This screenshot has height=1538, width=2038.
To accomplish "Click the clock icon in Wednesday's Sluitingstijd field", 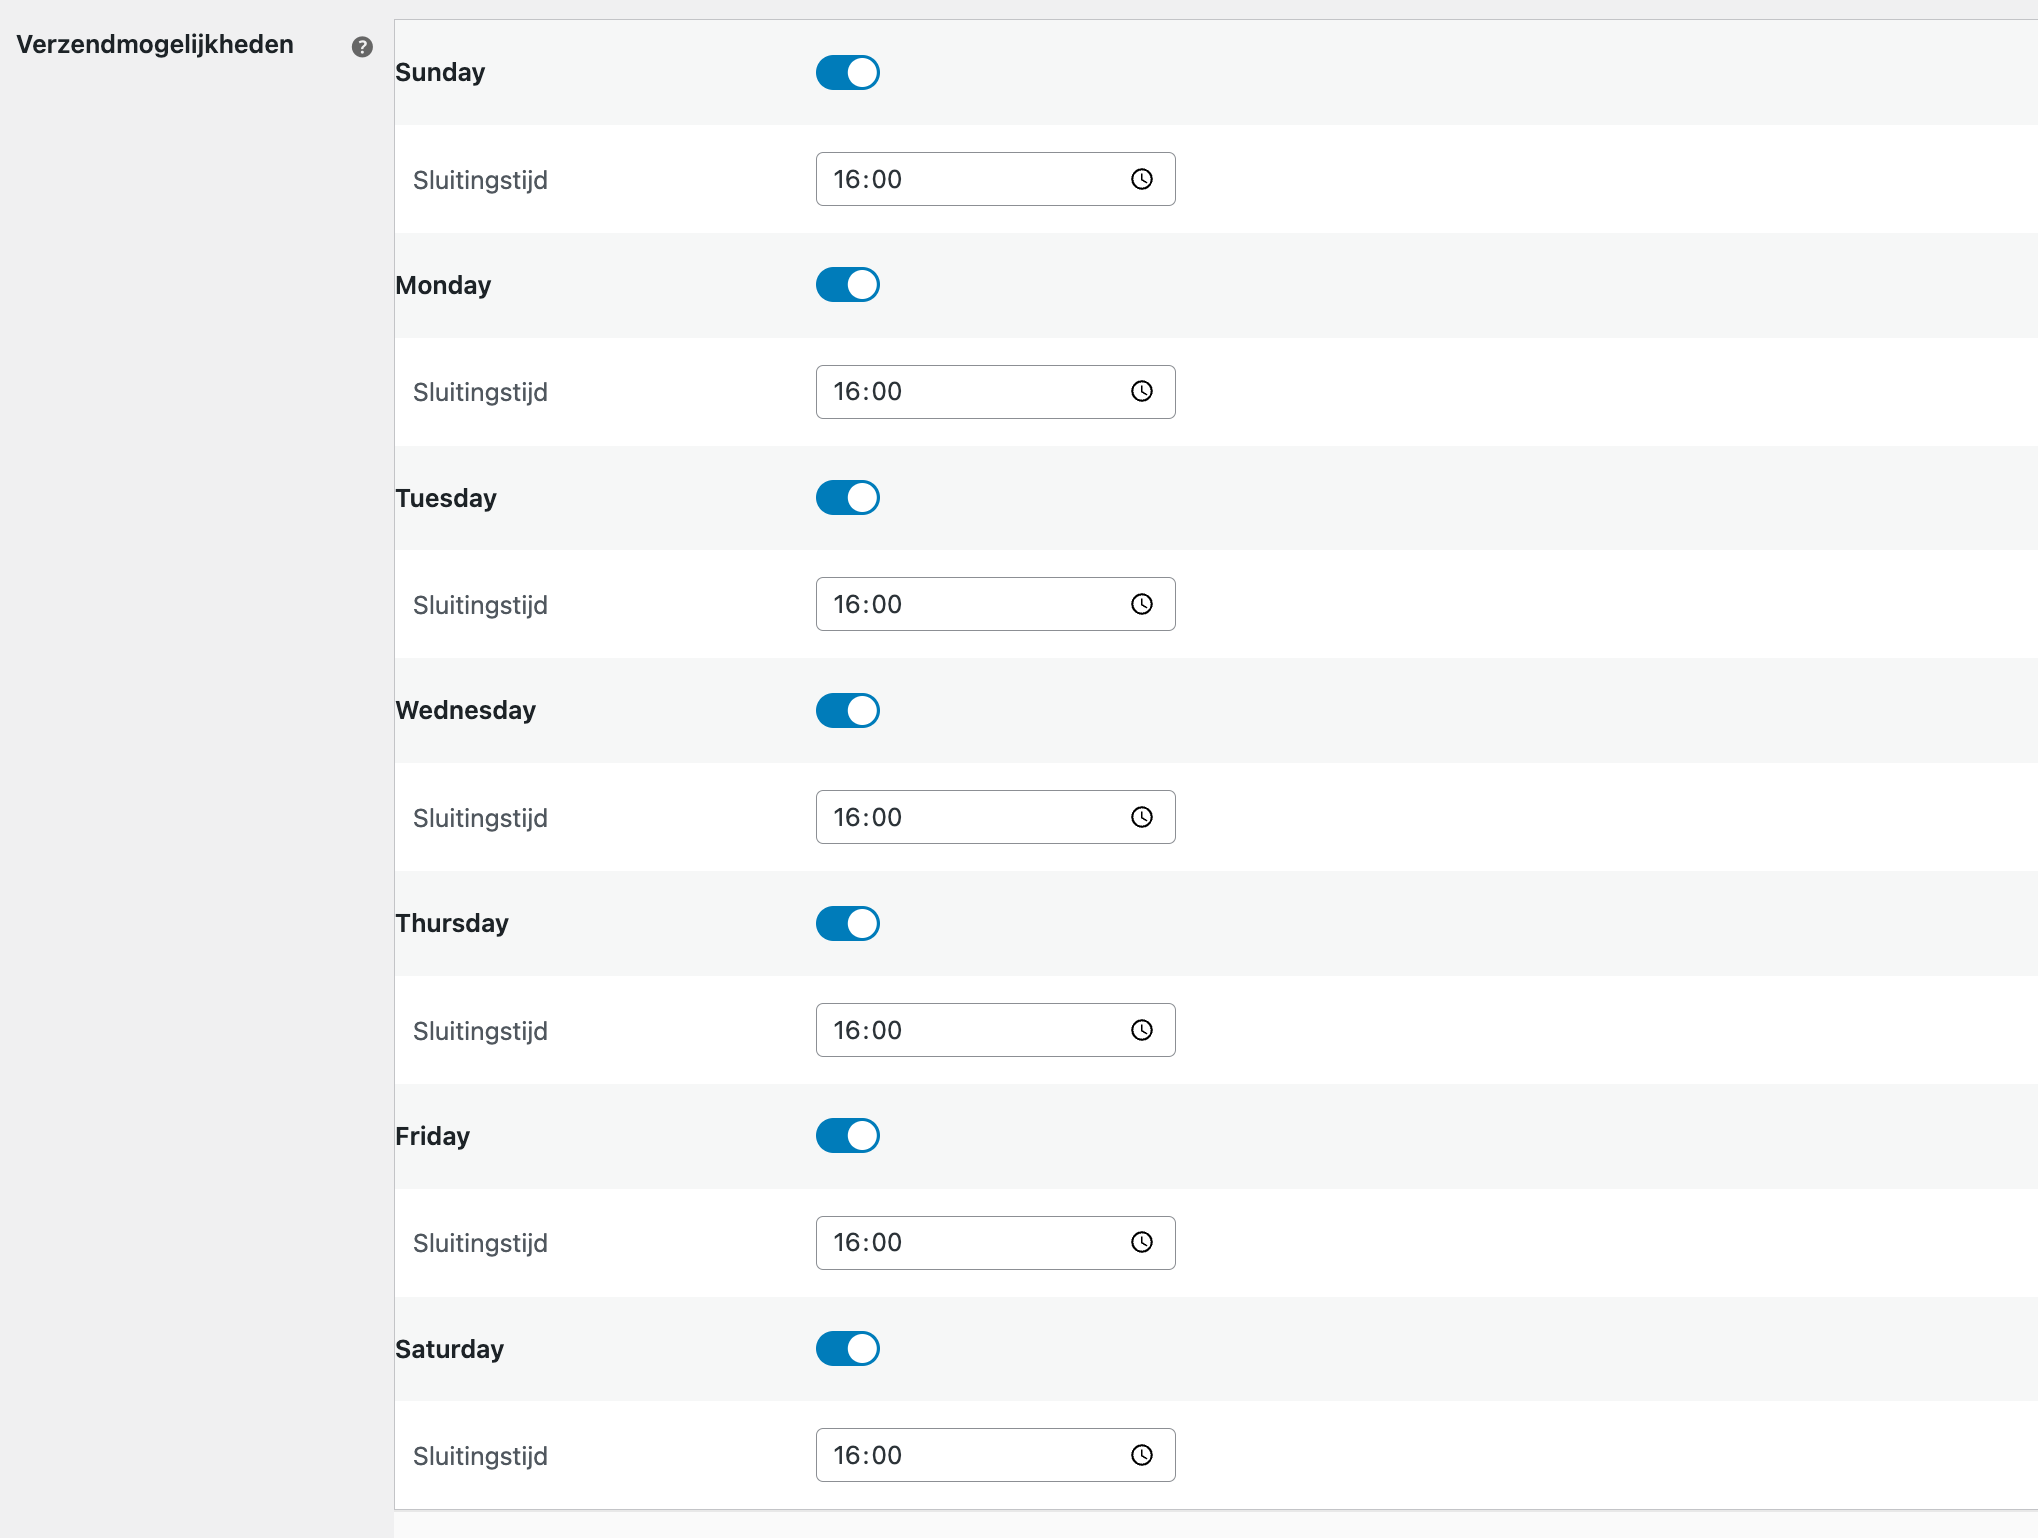I will [1141, 817].
